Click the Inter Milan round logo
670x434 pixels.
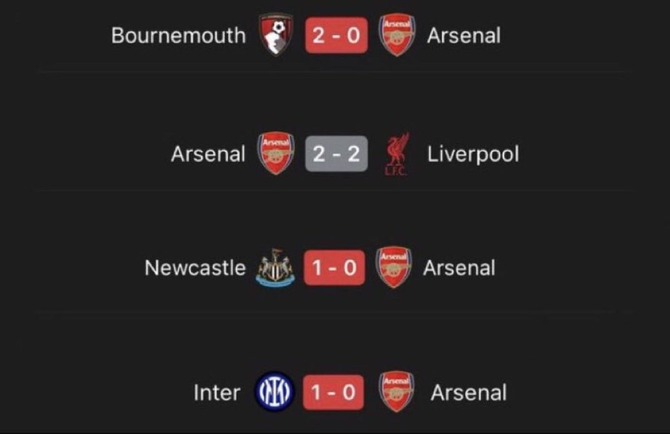(x=274, y=392)
